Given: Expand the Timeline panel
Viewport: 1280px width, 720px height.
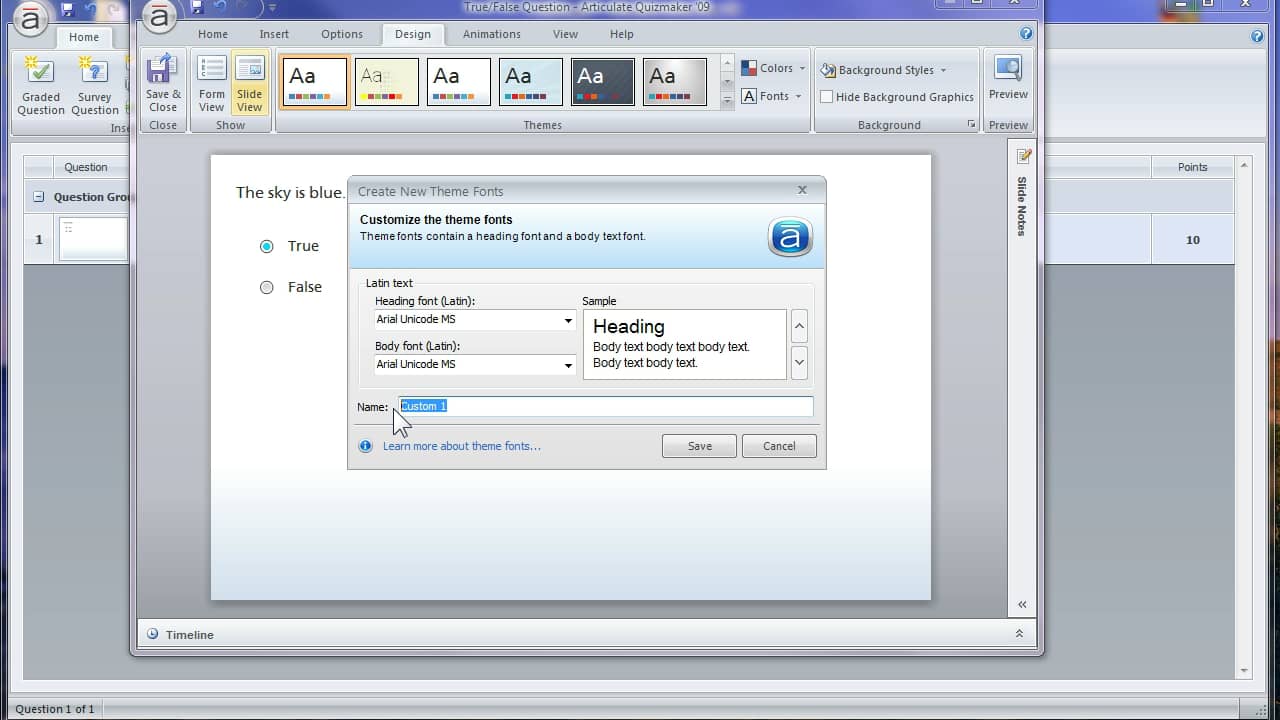Looking at the screenshot, I should pos(1019,634).
